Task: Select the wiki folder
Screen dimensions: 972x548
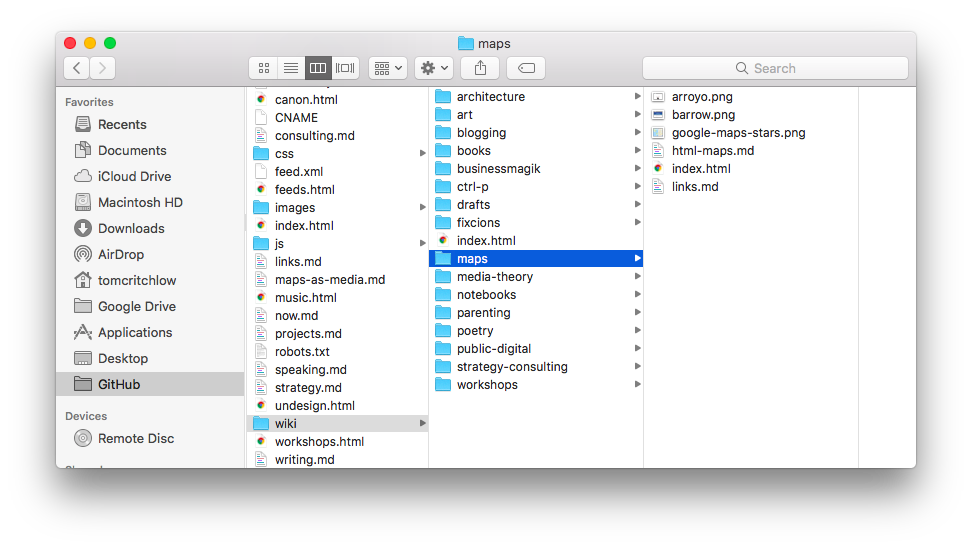Action: tap(337, 423)
